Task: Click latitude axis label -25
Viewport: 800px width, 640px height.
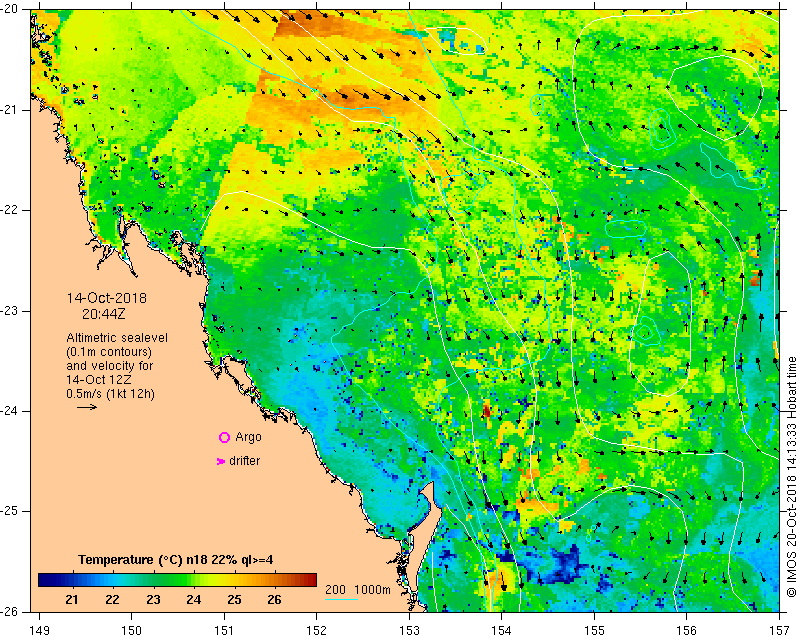Action: [x=11, y=511]
